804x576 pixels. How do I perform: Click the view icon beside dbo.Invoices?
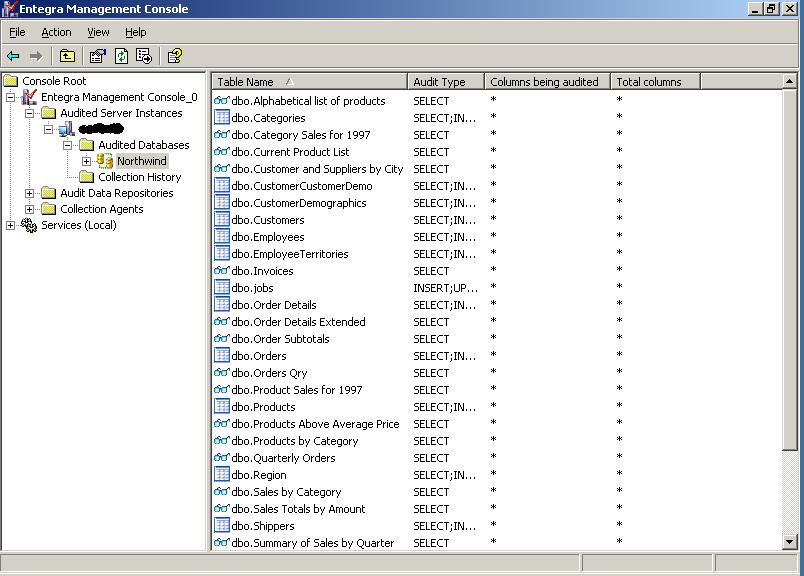pyautogui.click(x=221, y=271)
